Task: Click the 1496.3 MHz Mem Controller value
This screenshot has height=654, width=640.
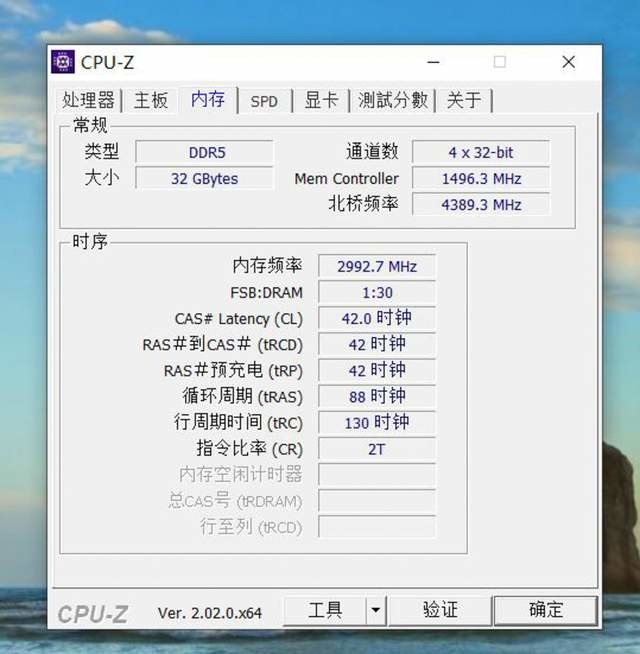Action: [x=481, y=179]
